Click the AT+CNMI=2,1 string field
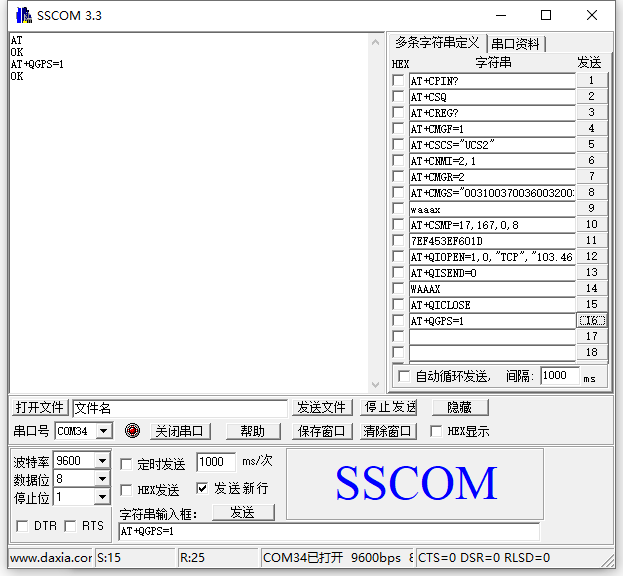623x576 pixels. 492,161
